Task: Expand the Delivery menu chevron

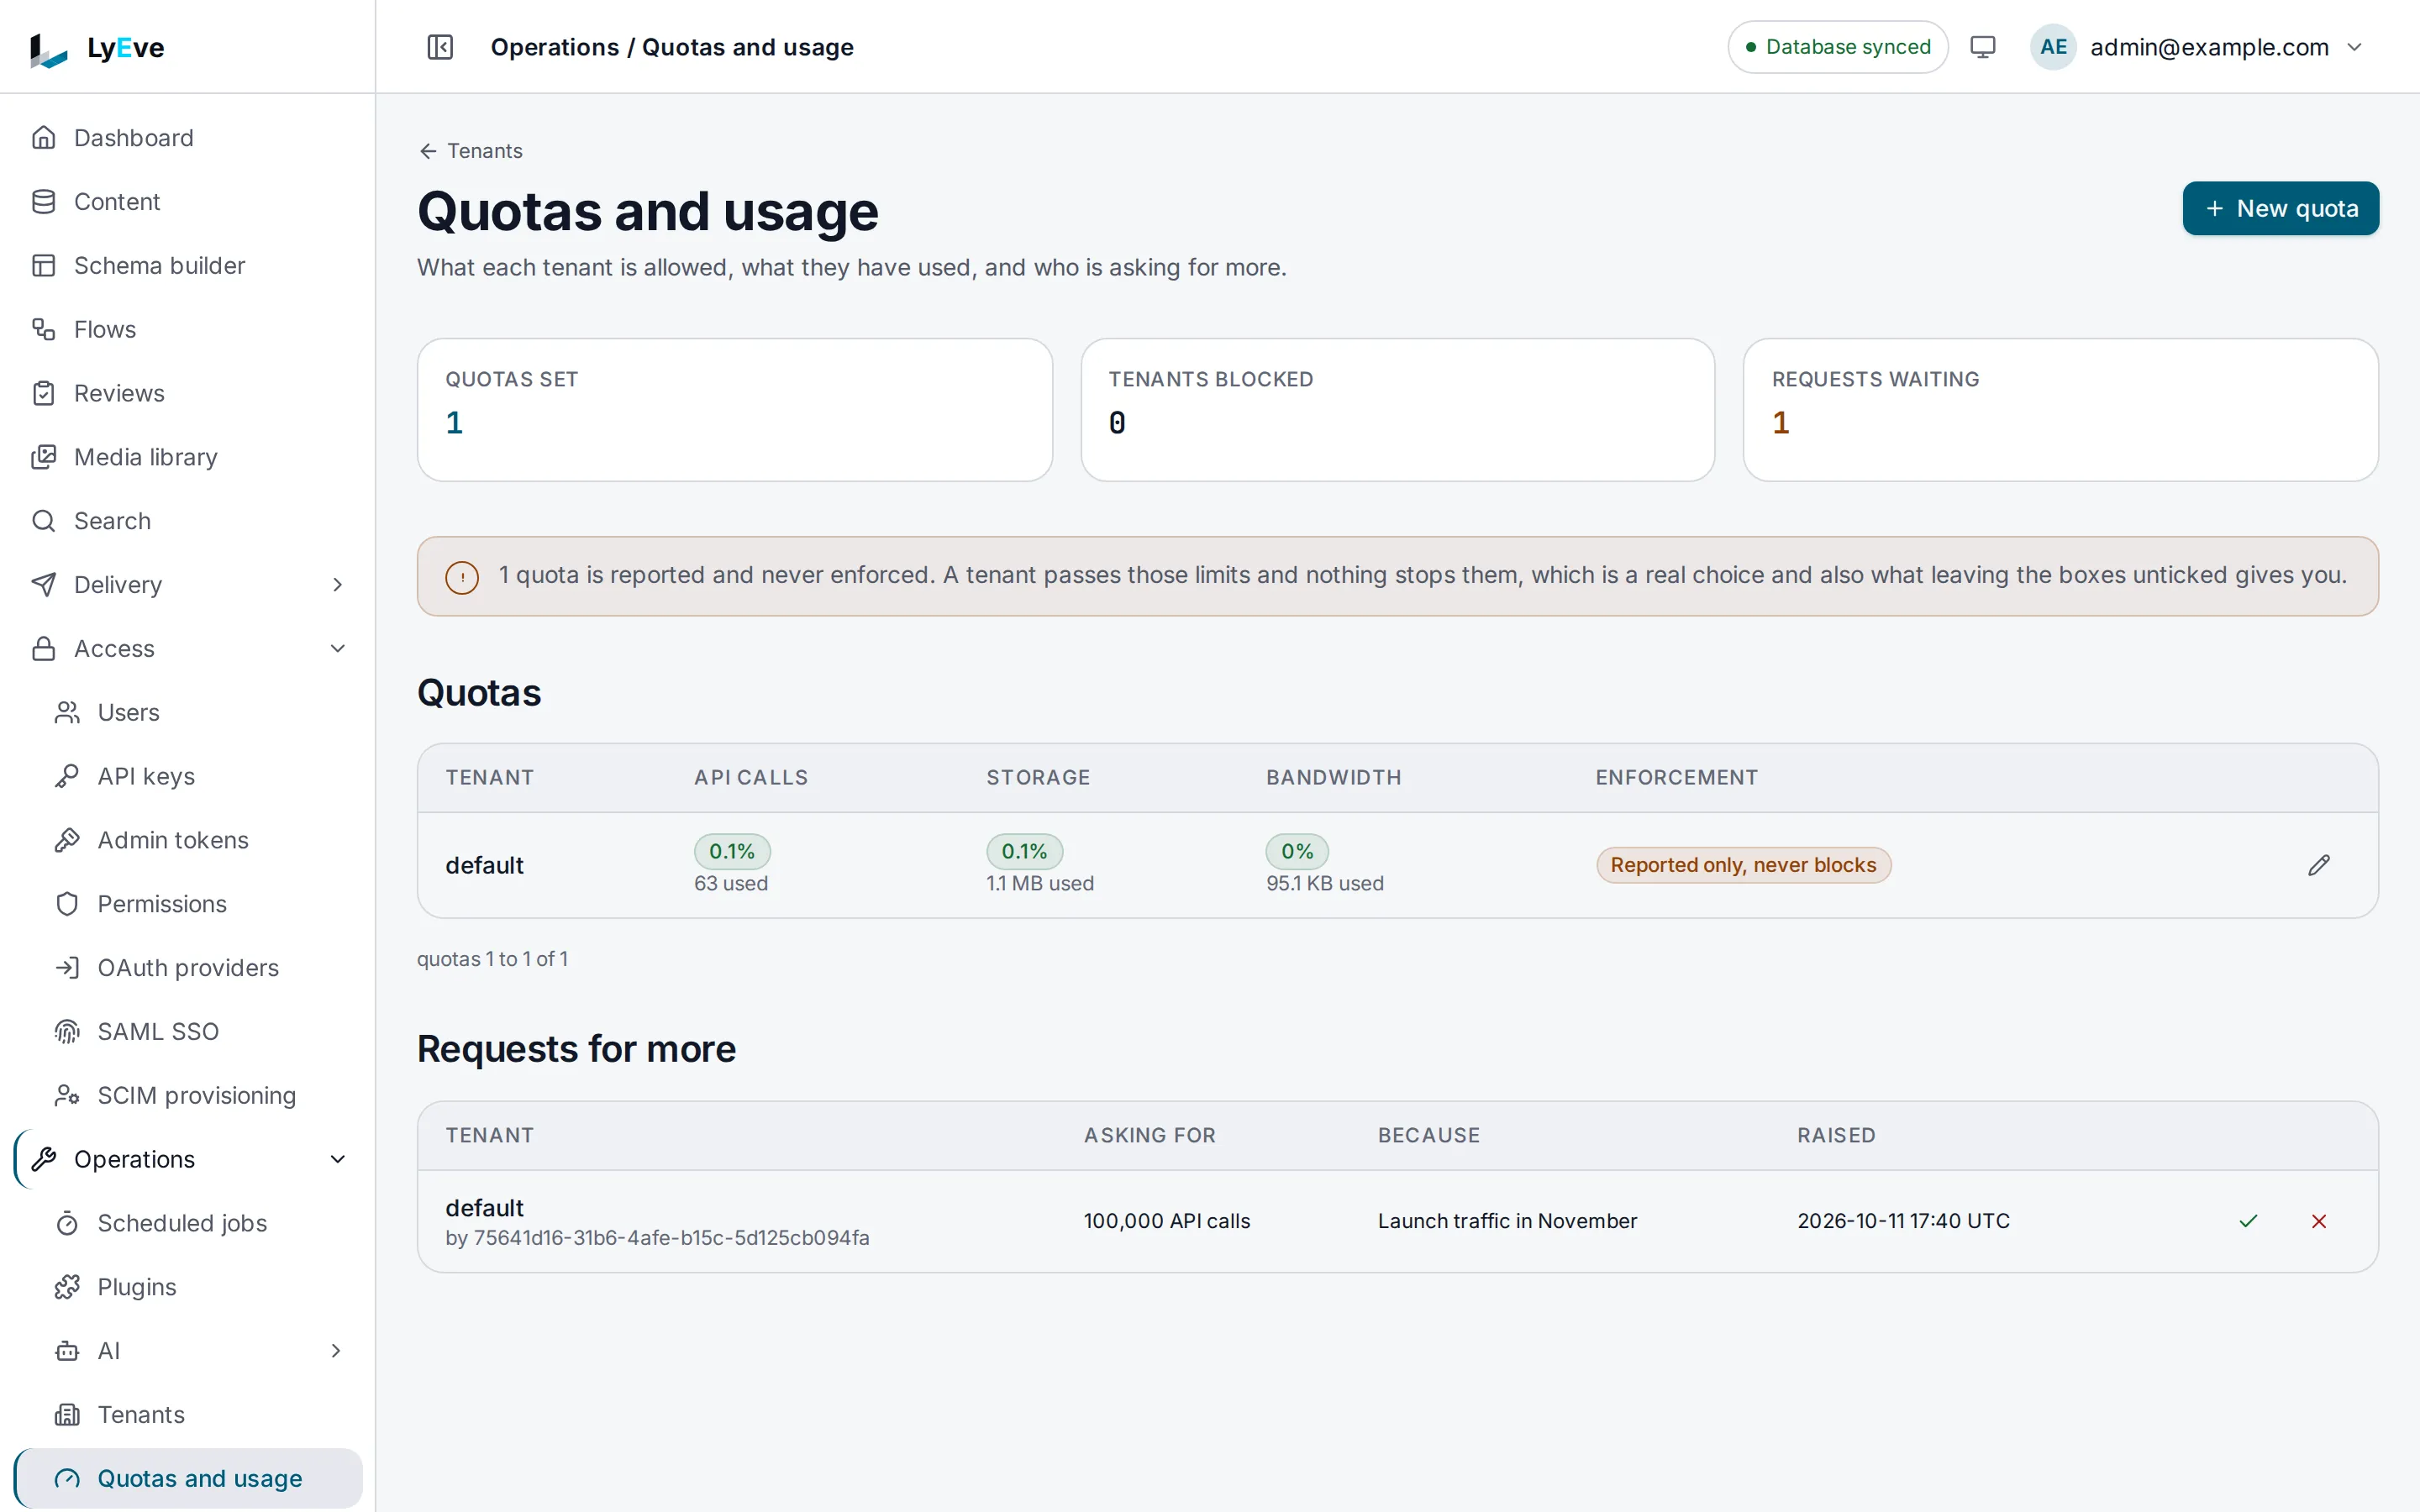Action: (337, 585)
